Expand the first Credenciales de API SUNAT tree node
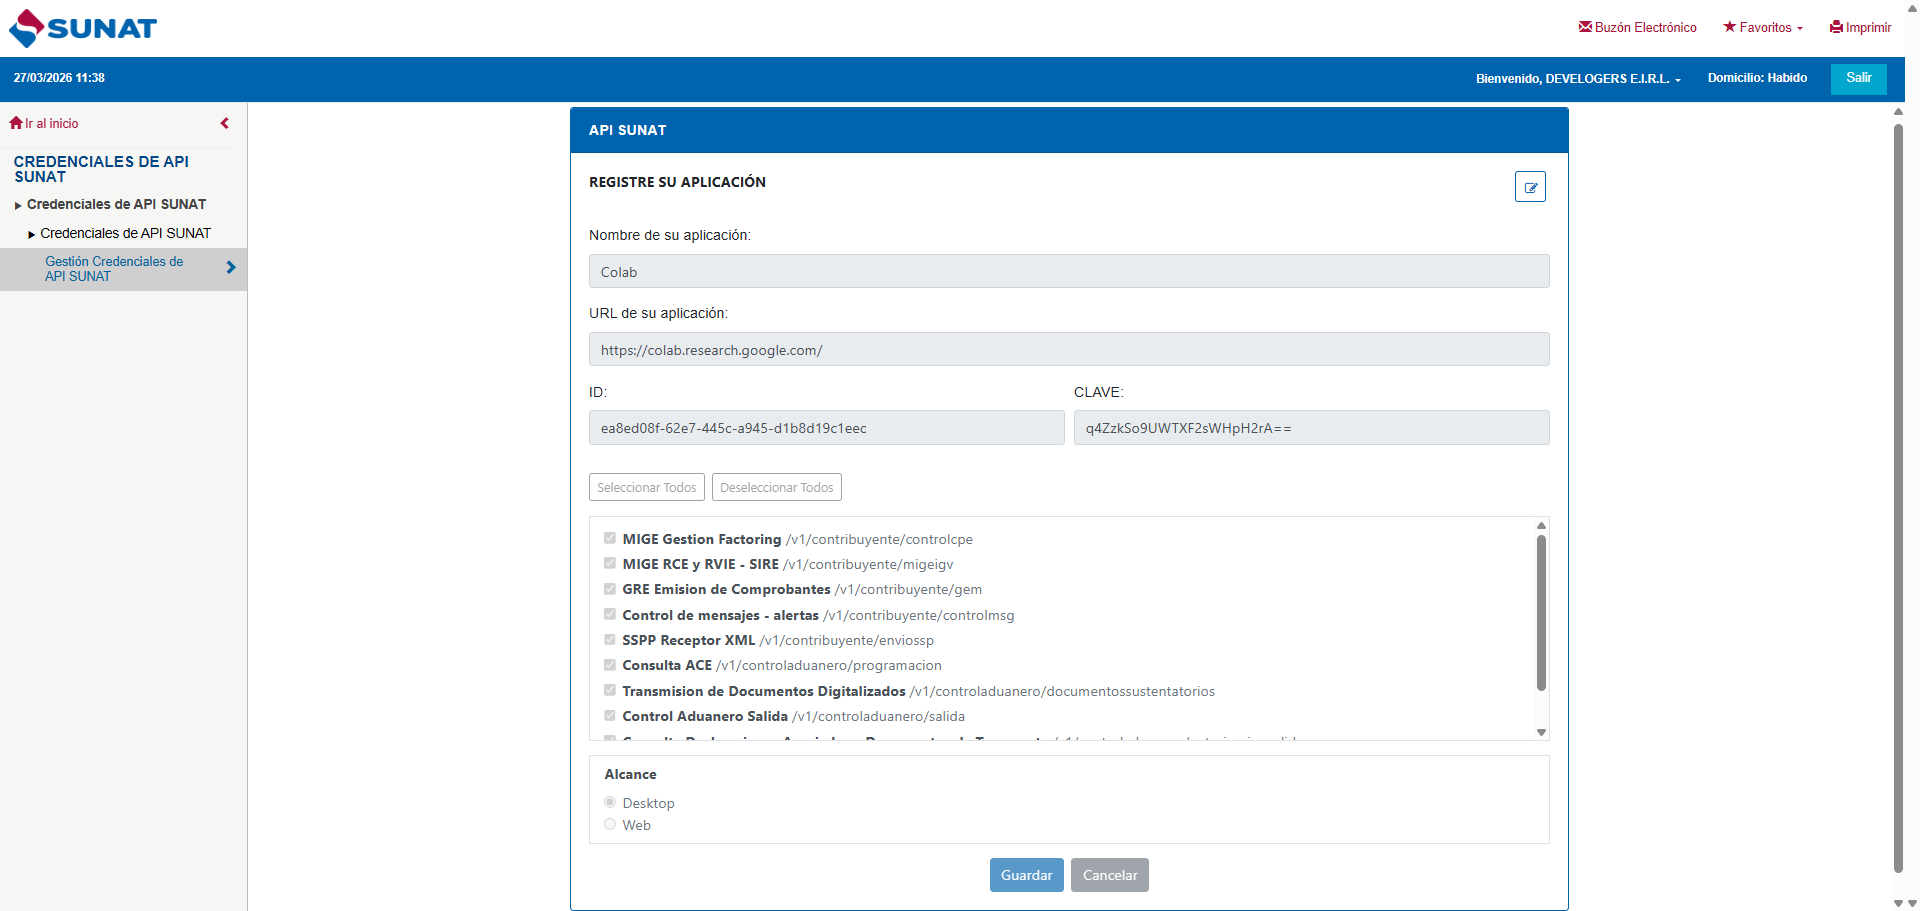 click(18, 205)
